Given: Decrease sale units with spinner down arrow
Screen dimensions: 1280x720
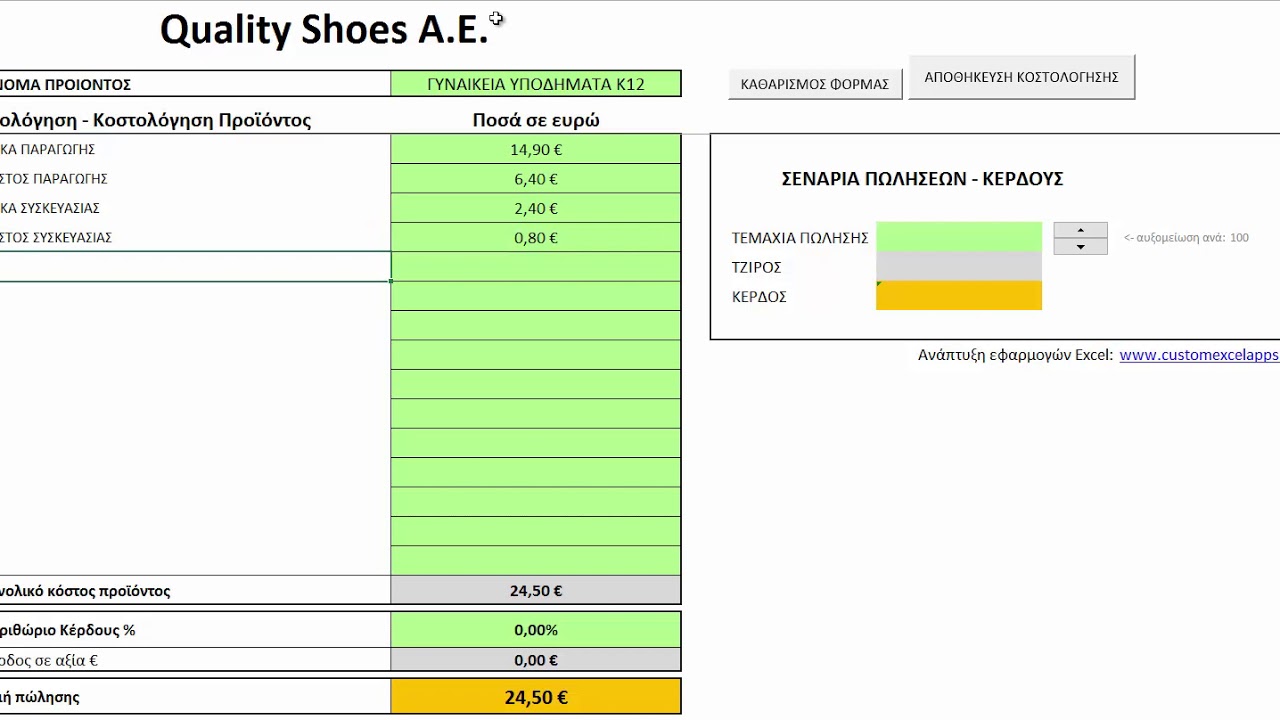Looking at the screenshot, I should tap(1080, 246).
